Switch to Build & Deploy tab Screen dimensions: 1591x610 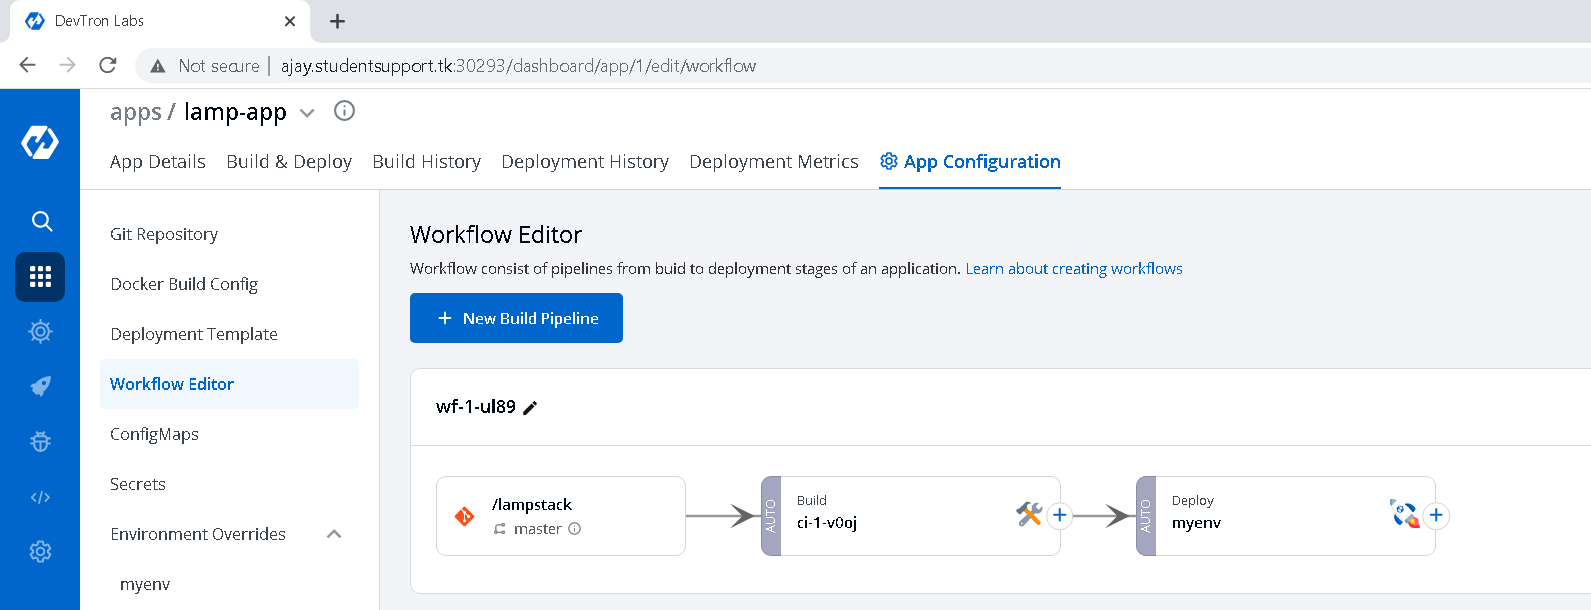pyautogui.click(x=289, y=162)
